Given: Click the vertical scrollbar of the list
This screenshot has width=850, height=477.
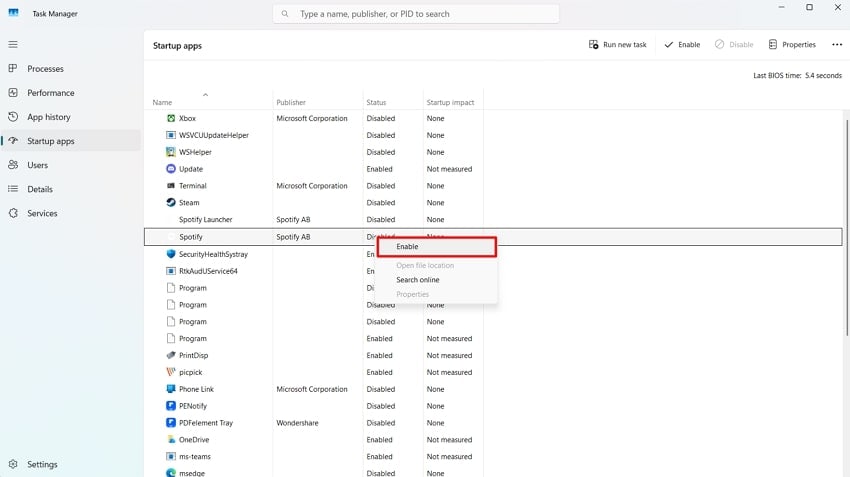Looking at the screenshot, I should tap(847, 228).
